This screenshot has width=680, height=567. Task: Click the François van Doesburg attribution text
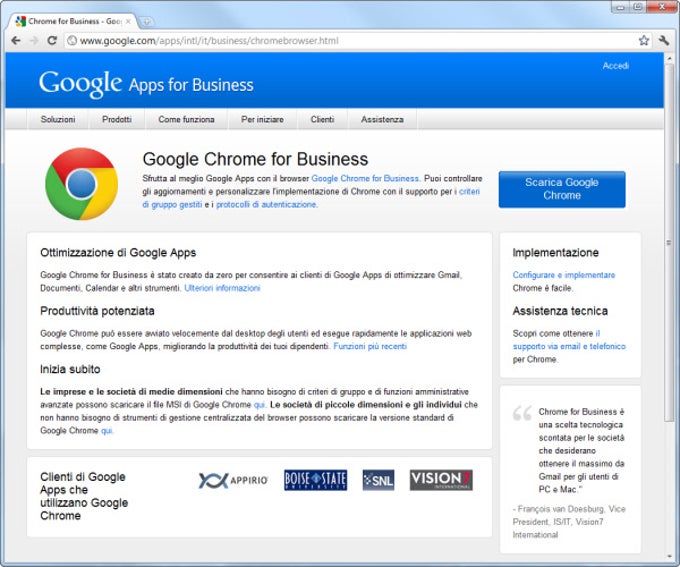coord(569,521)
